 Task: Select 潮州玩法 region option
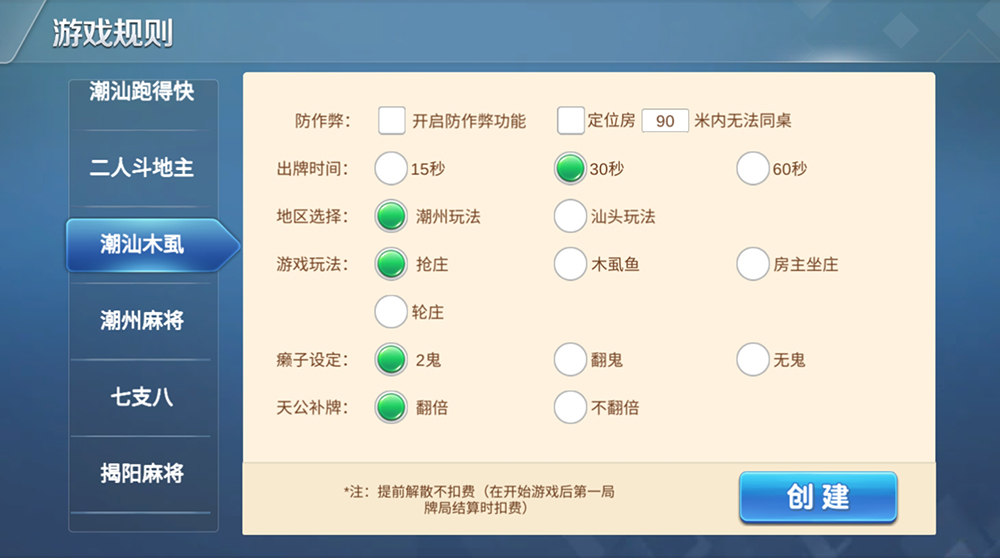391,216
